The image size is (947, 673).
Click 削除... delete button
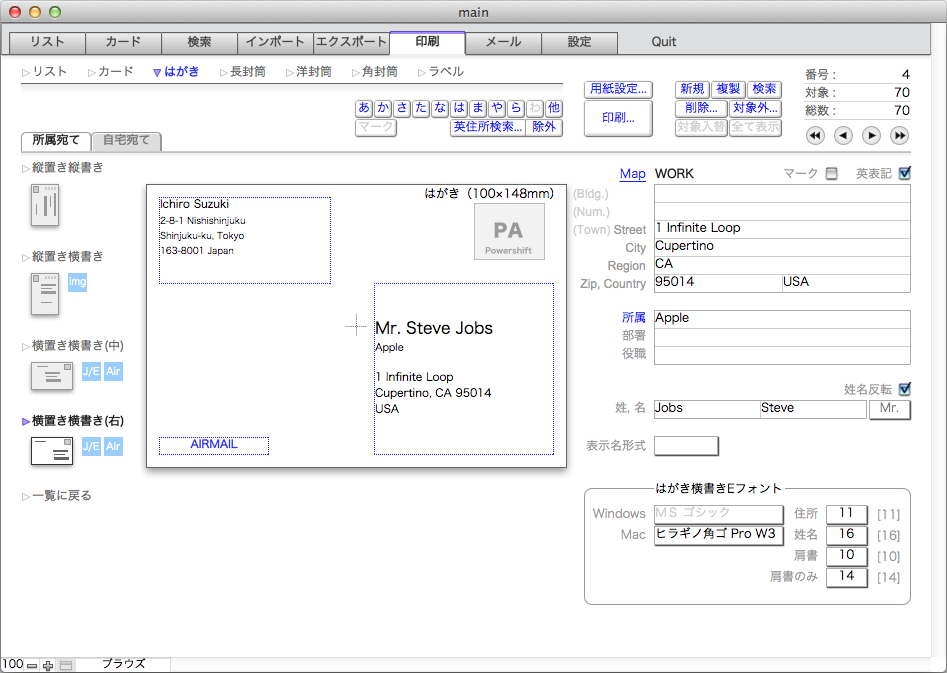(x=701, y=109)
